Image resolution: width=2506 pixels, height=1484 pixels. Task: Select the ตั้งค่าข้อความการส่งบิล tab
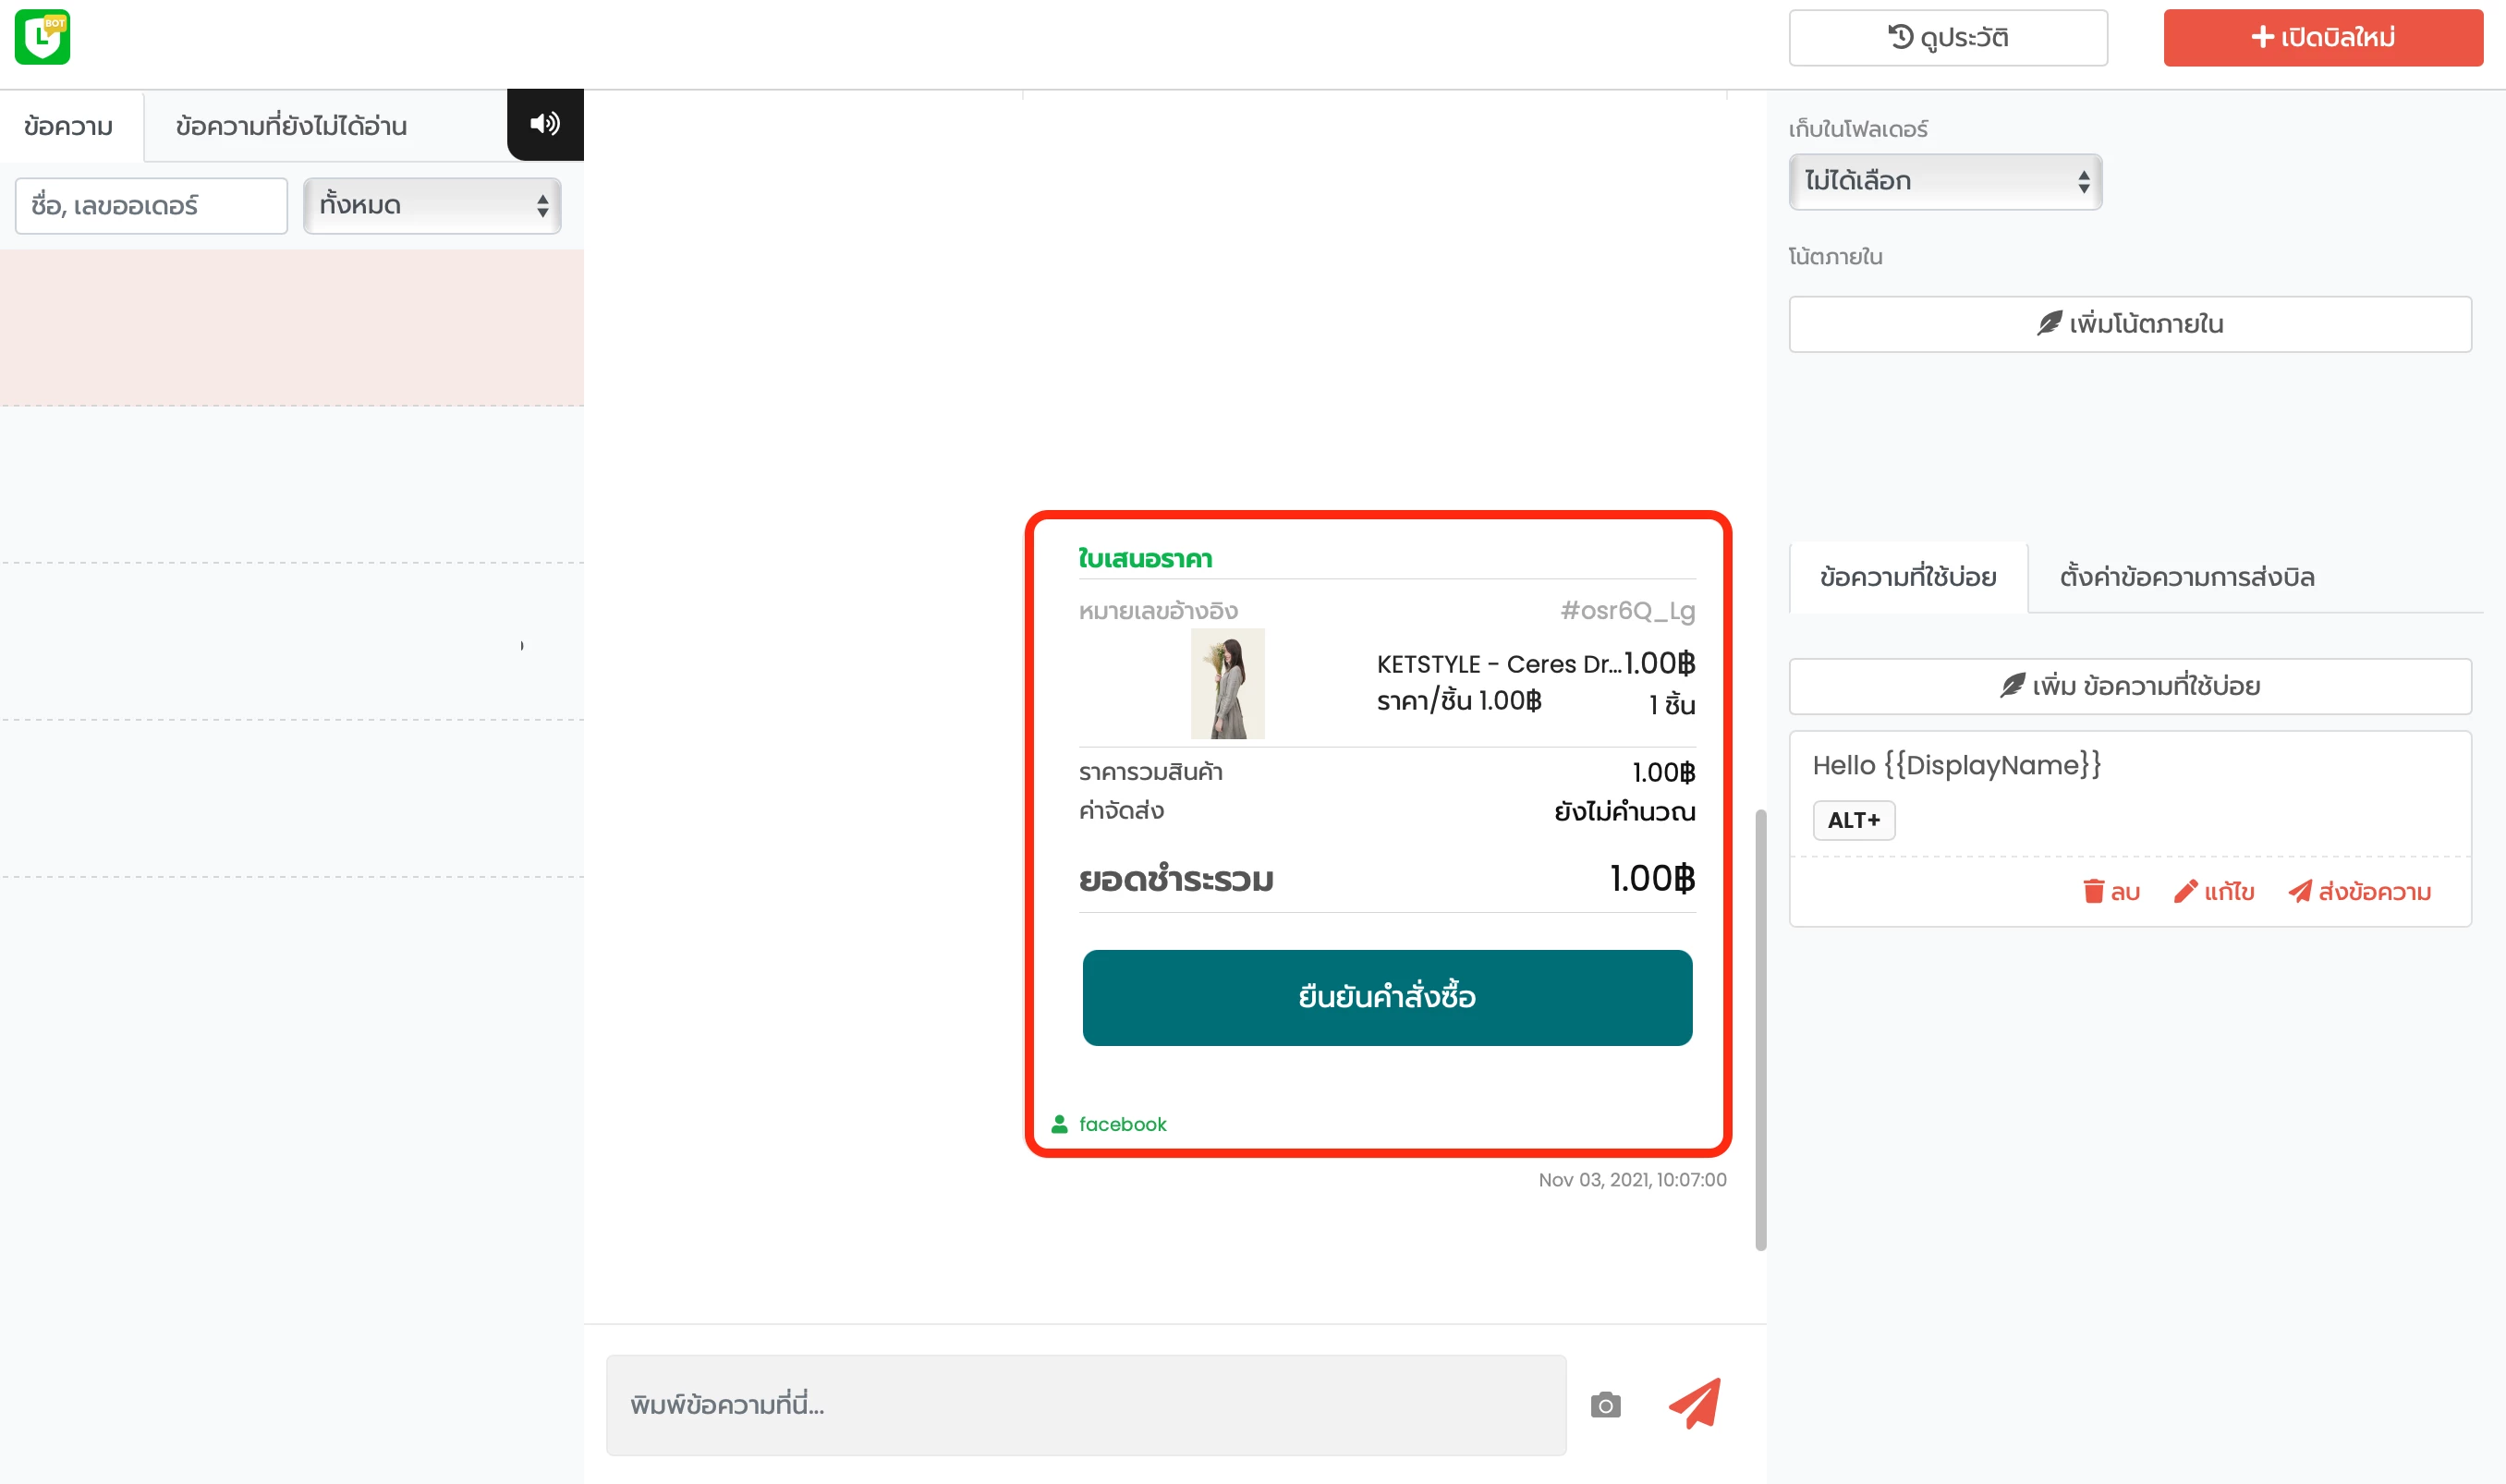[x=2187, y=577]
